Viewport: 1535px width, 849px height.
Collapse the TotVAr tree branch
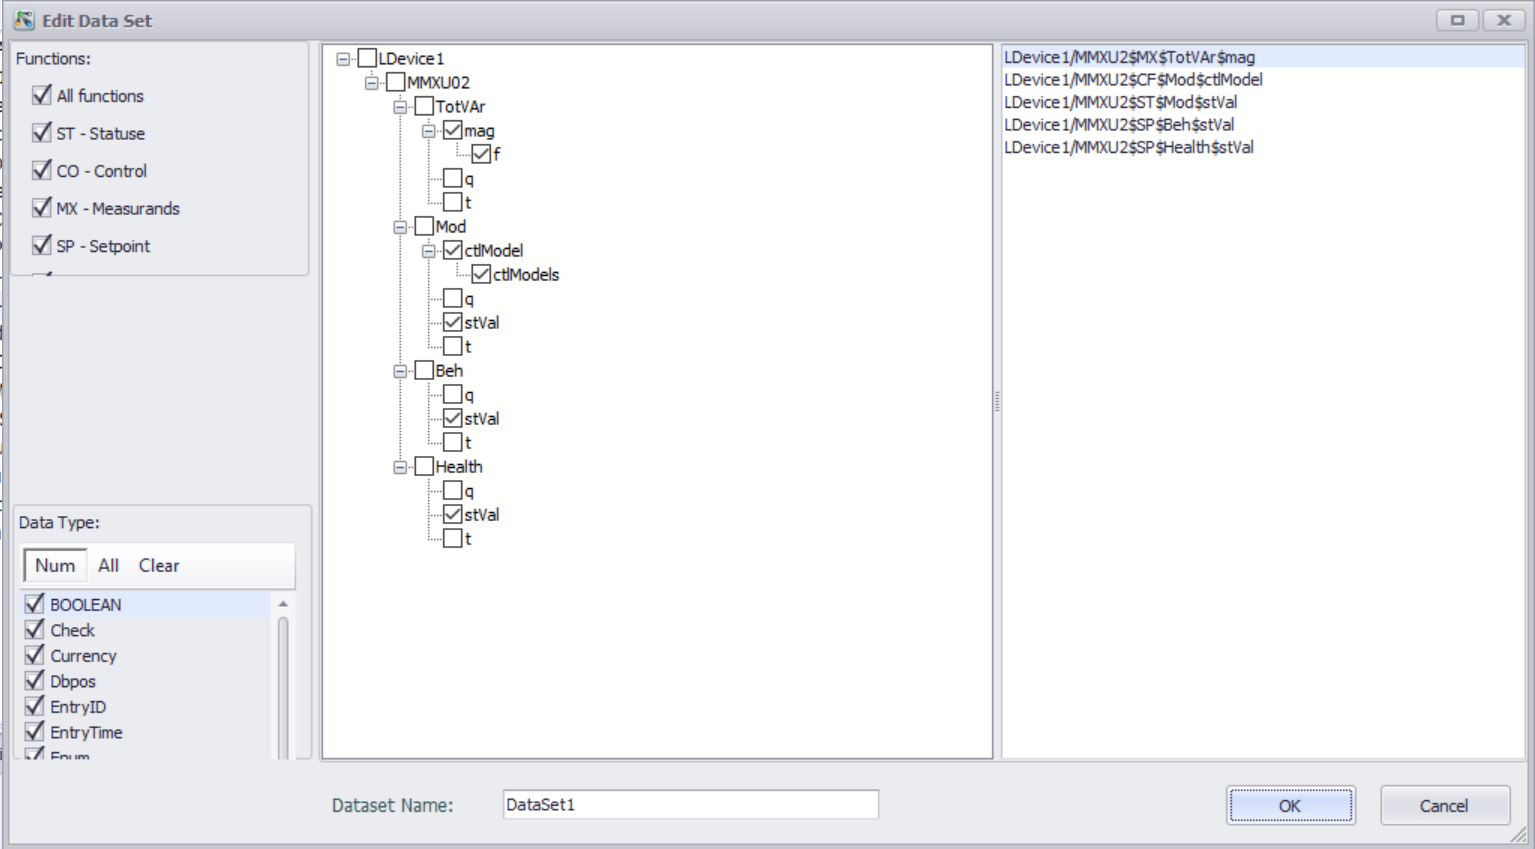tap(400, 107)
